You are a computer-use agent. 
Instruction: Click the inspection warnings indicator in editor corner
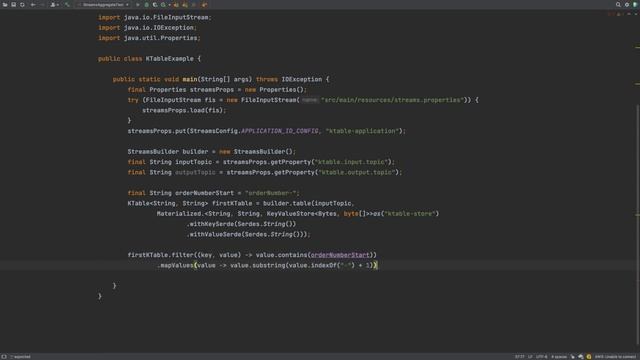click(615, 14)
